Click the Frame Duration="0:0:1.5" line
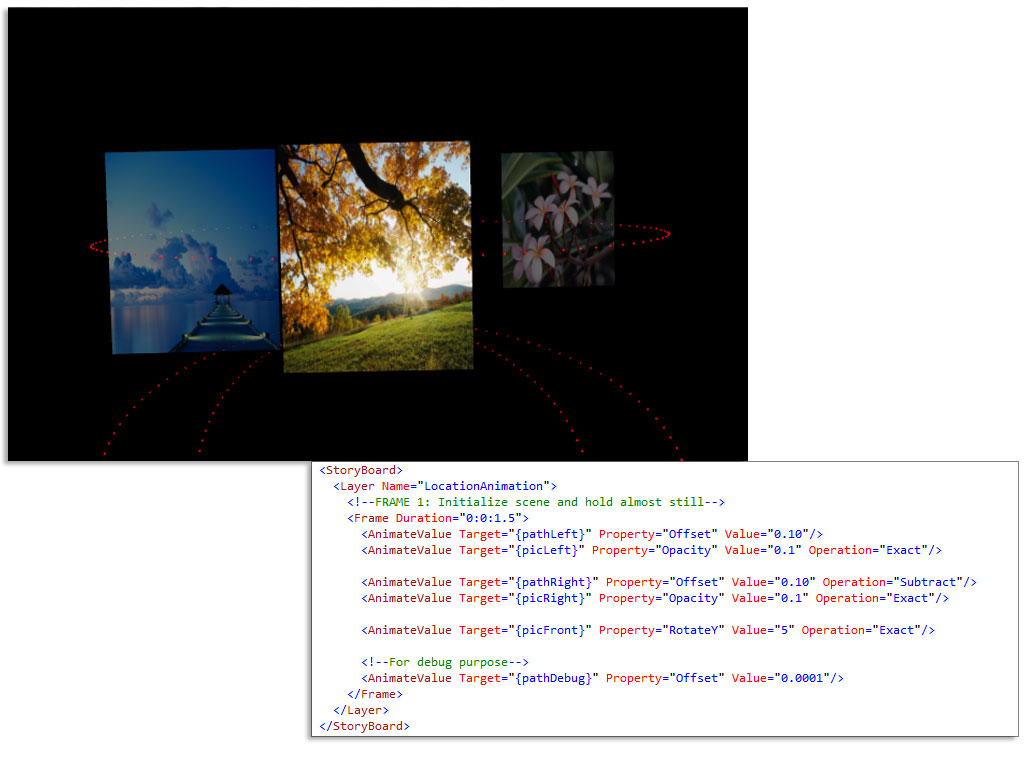Viewport: 1024px width, 768px height. pos(438,519)
